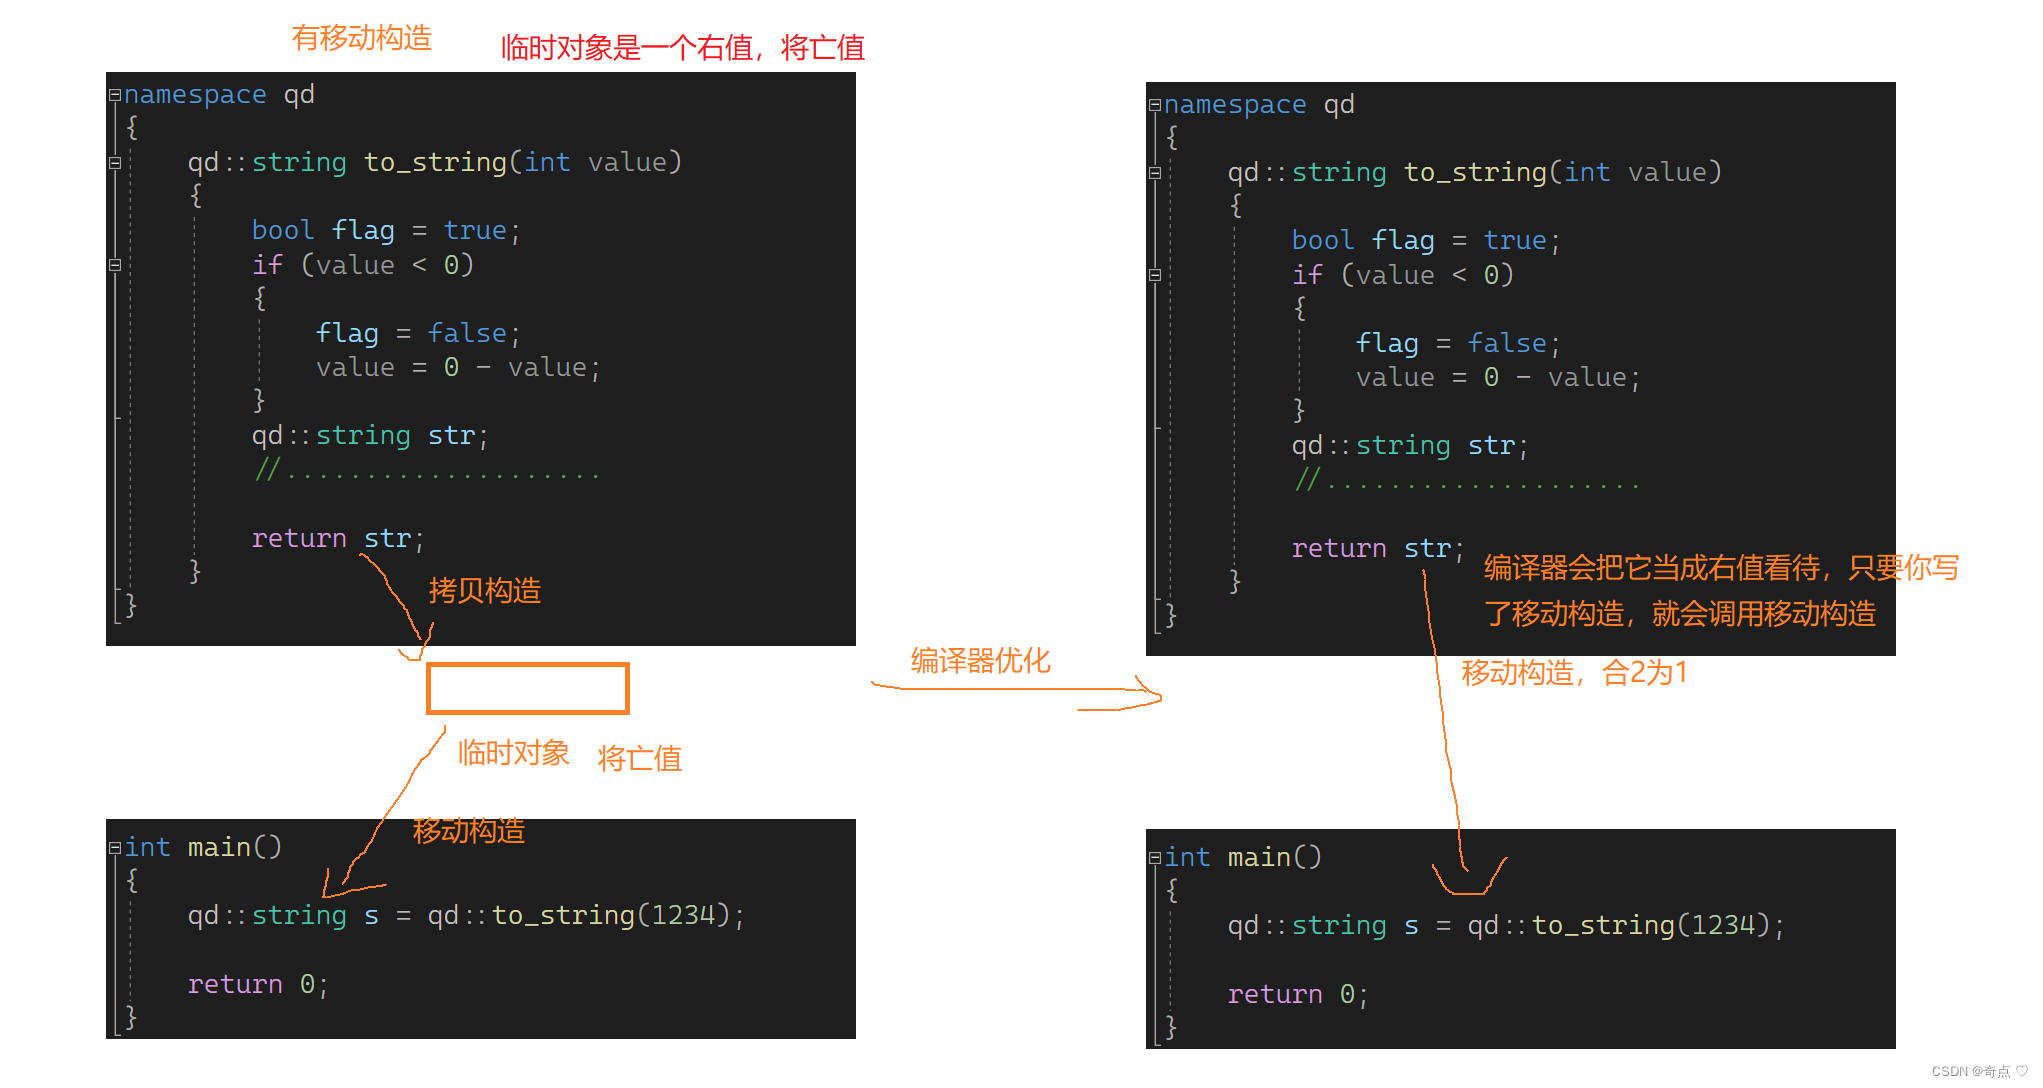This screenshot has height=1088, width=2043.
Task: Collapse int main() in bottom-right code panel
Action: click(1154, 858)
